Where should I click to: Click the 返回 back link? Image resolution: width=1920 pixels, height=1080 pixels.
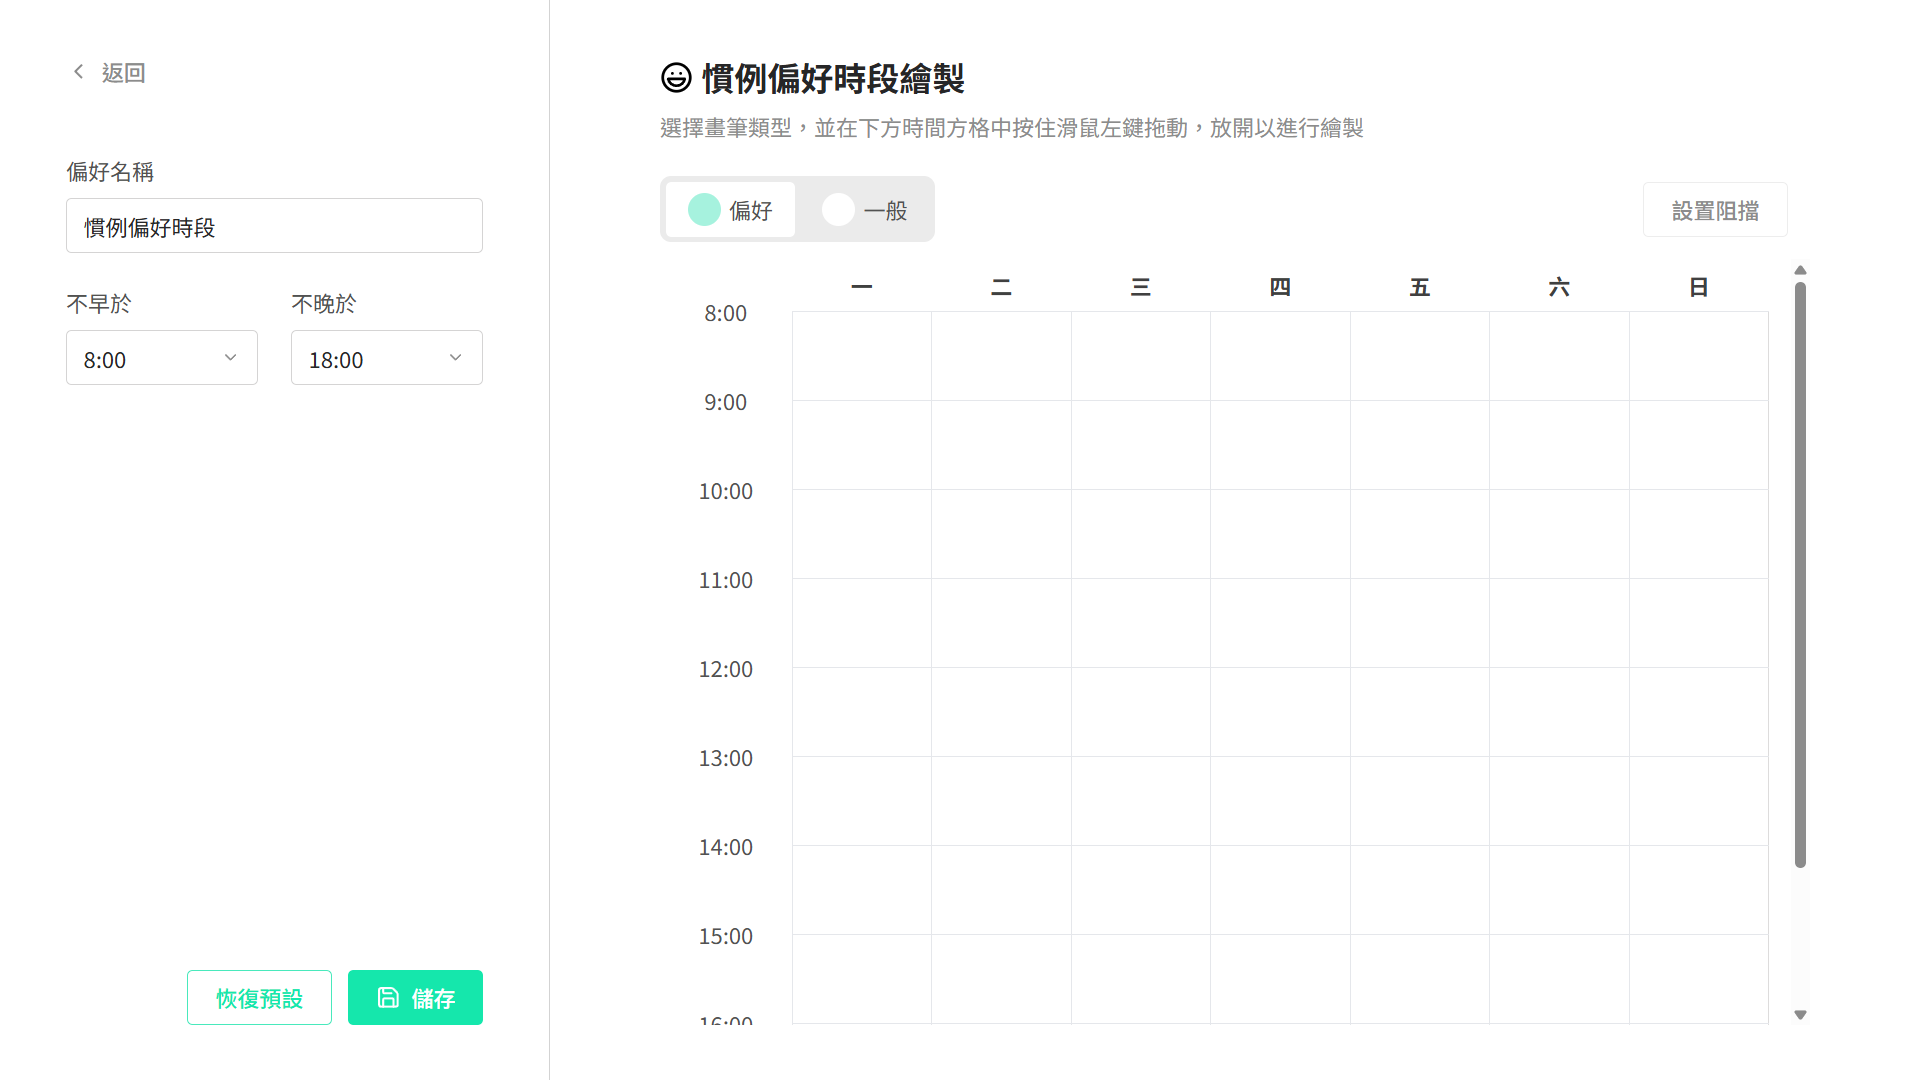coord(123,73)
